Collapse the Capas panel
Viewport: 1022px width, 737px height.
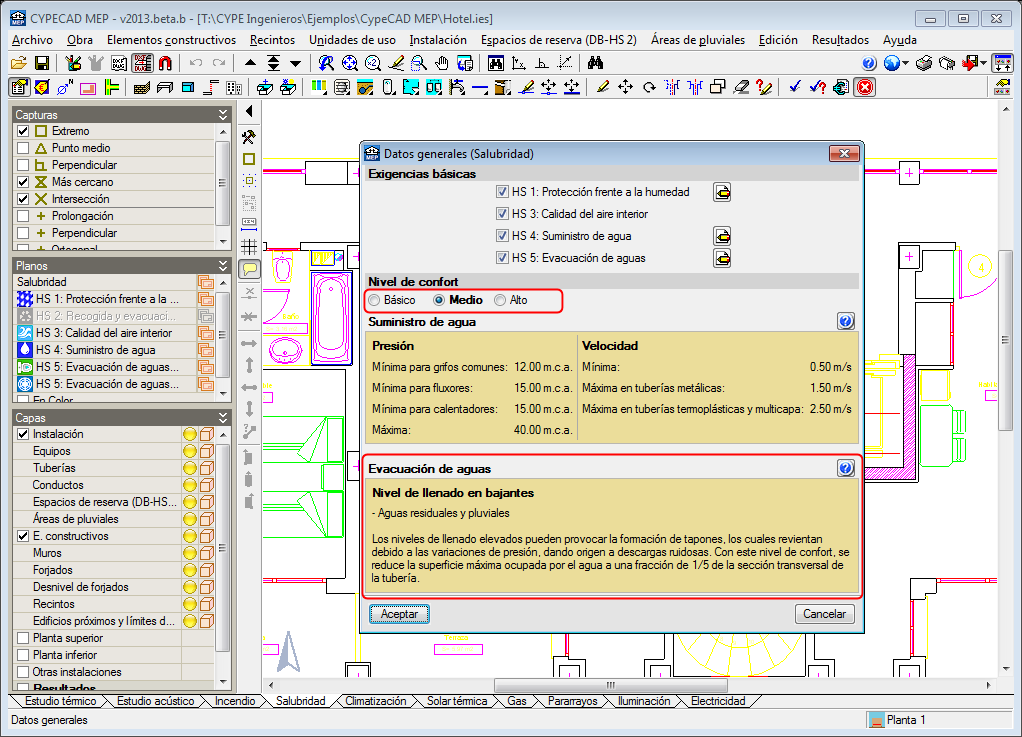pos(222,417)
